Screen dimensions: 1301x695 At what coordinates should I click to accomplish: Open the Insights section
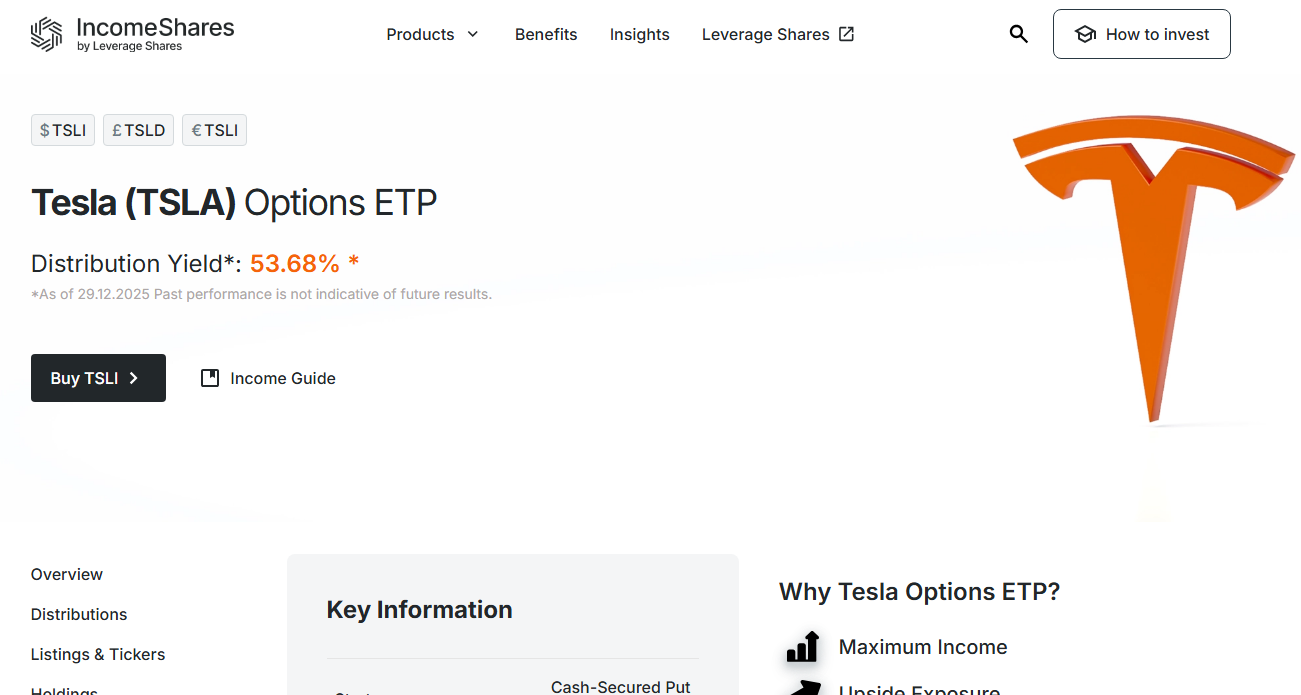coord(640,34)
